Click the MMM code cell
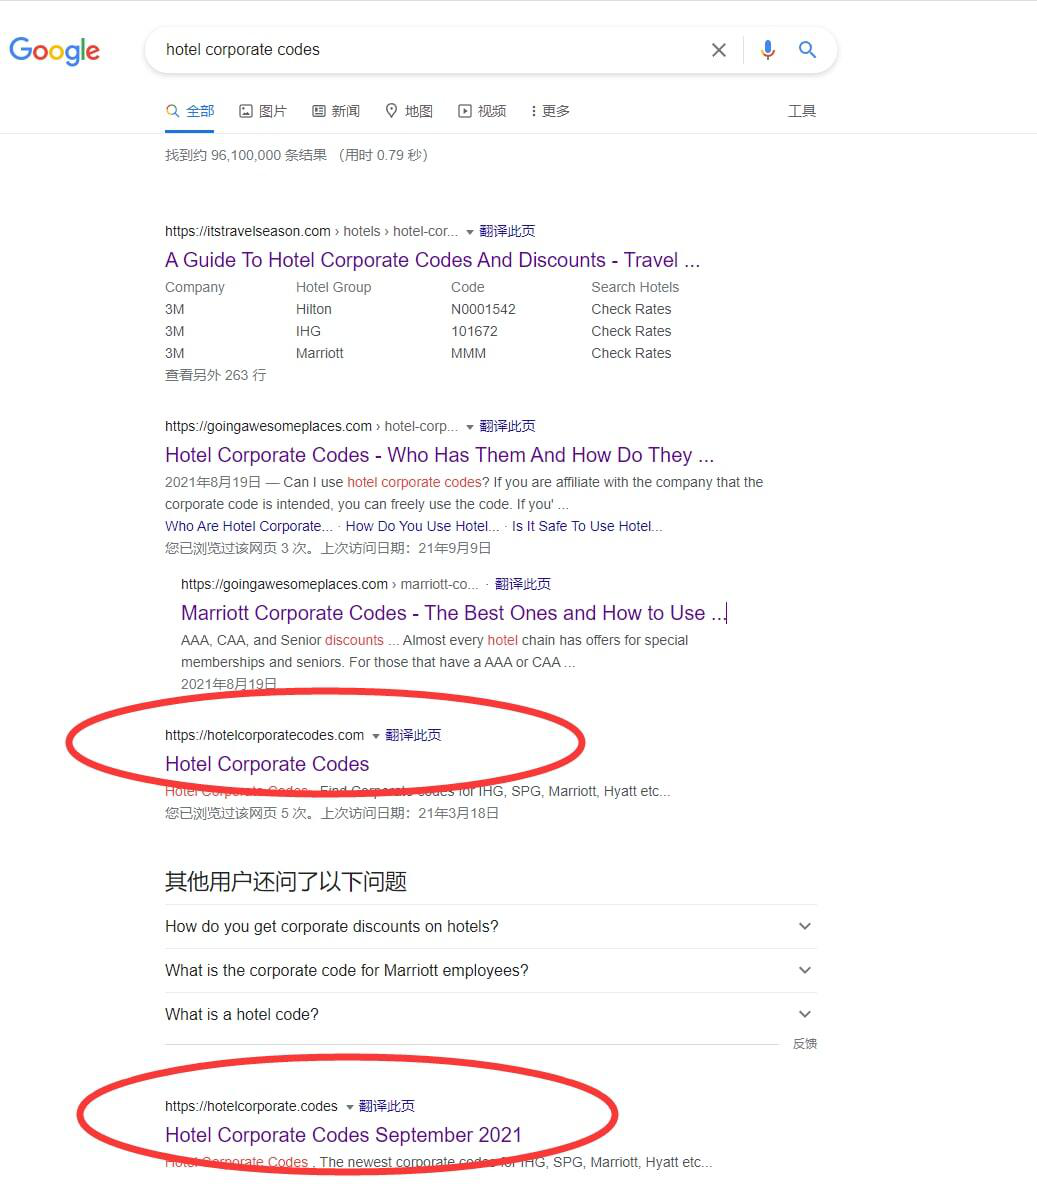This screenshot has width=1037, height=1190. tap(468, 353)
